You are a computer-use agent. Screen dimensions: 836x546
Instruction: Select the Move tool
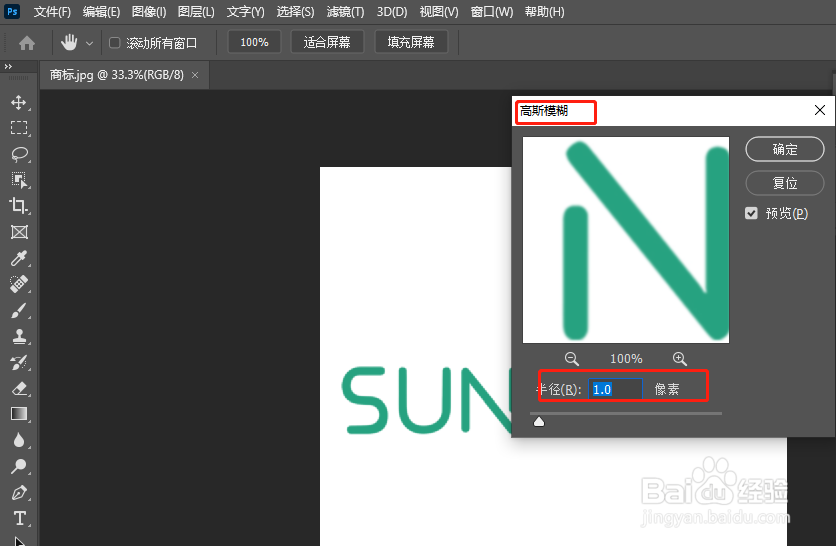19,102
